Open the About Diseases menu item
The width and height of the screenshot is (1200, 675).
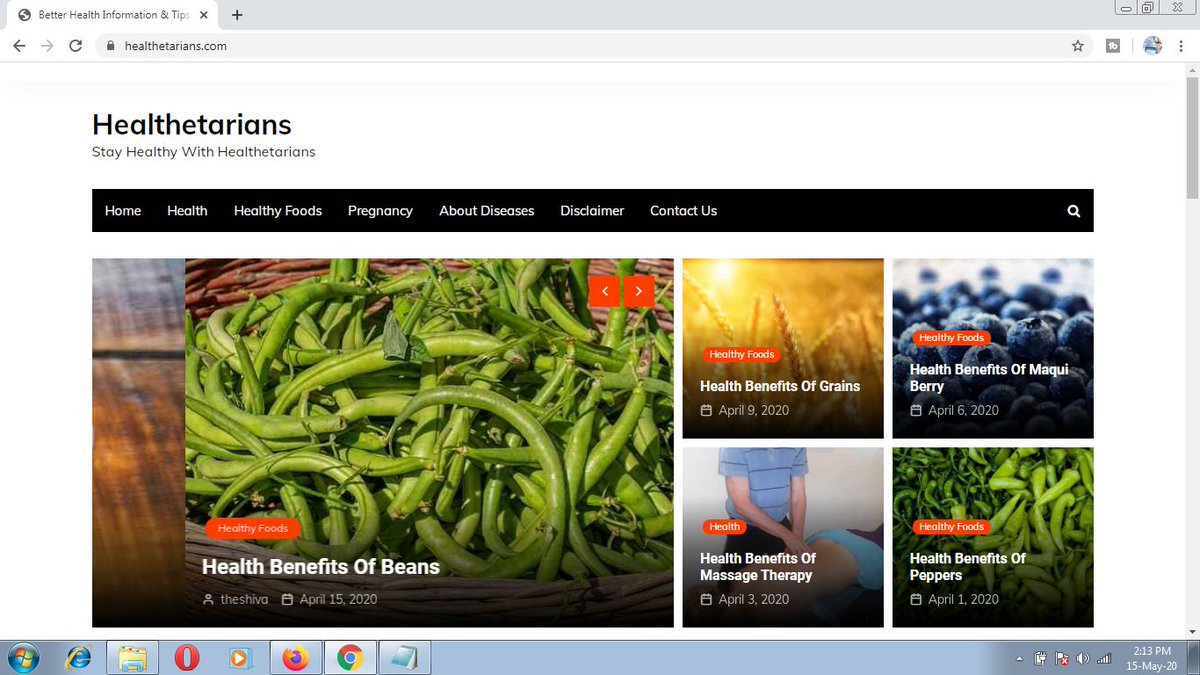(x=487, y=211)
